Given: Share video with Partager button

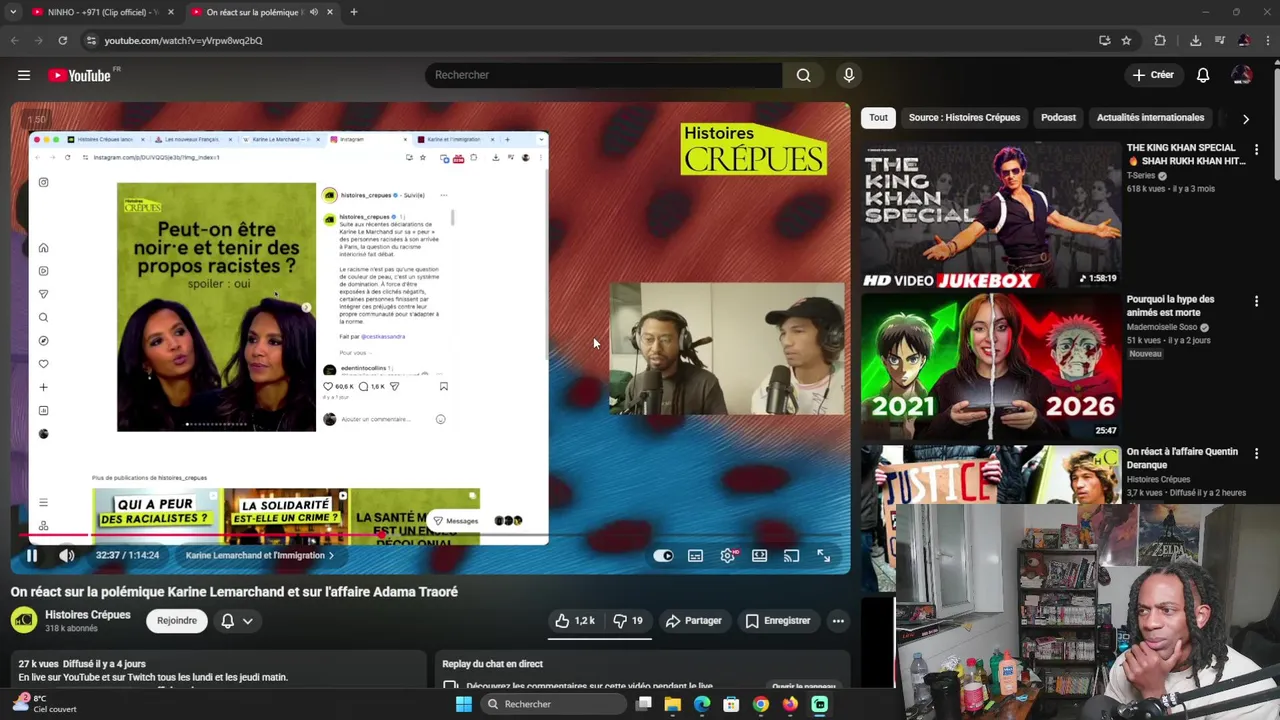Looking at the screenshot, I should [693, 621].
